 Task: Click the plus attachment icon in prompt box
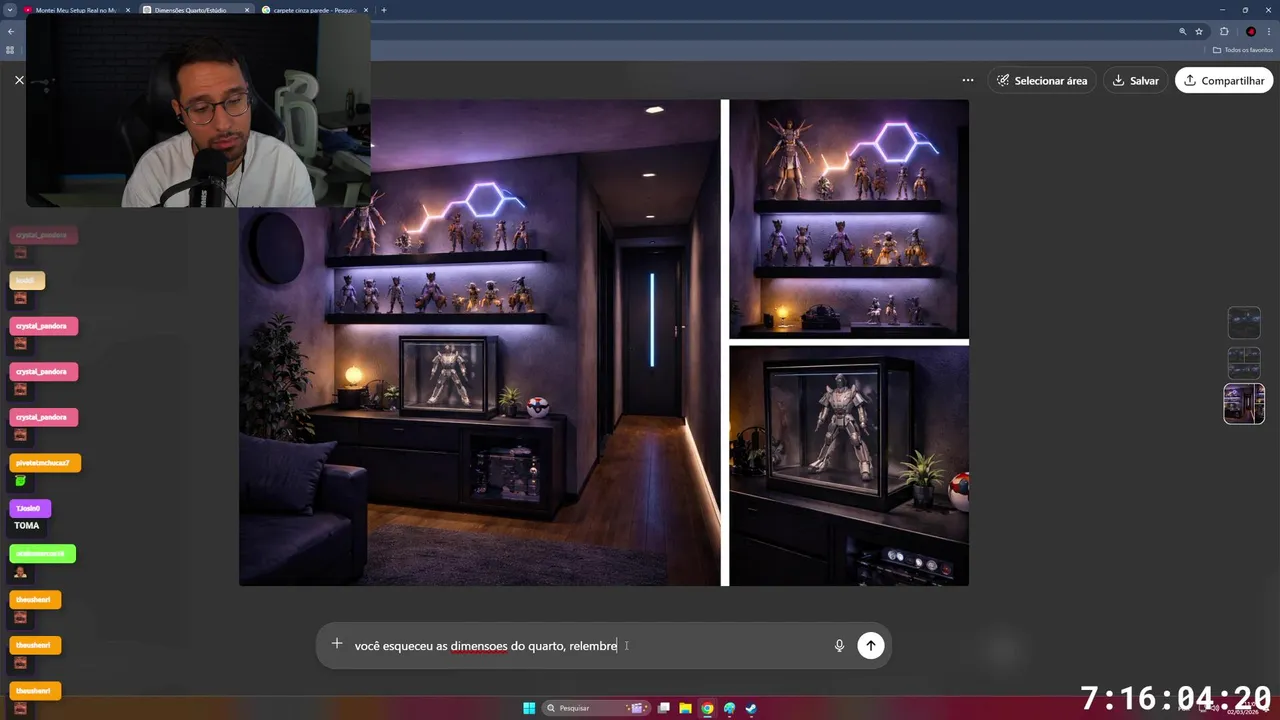(337, 645)
